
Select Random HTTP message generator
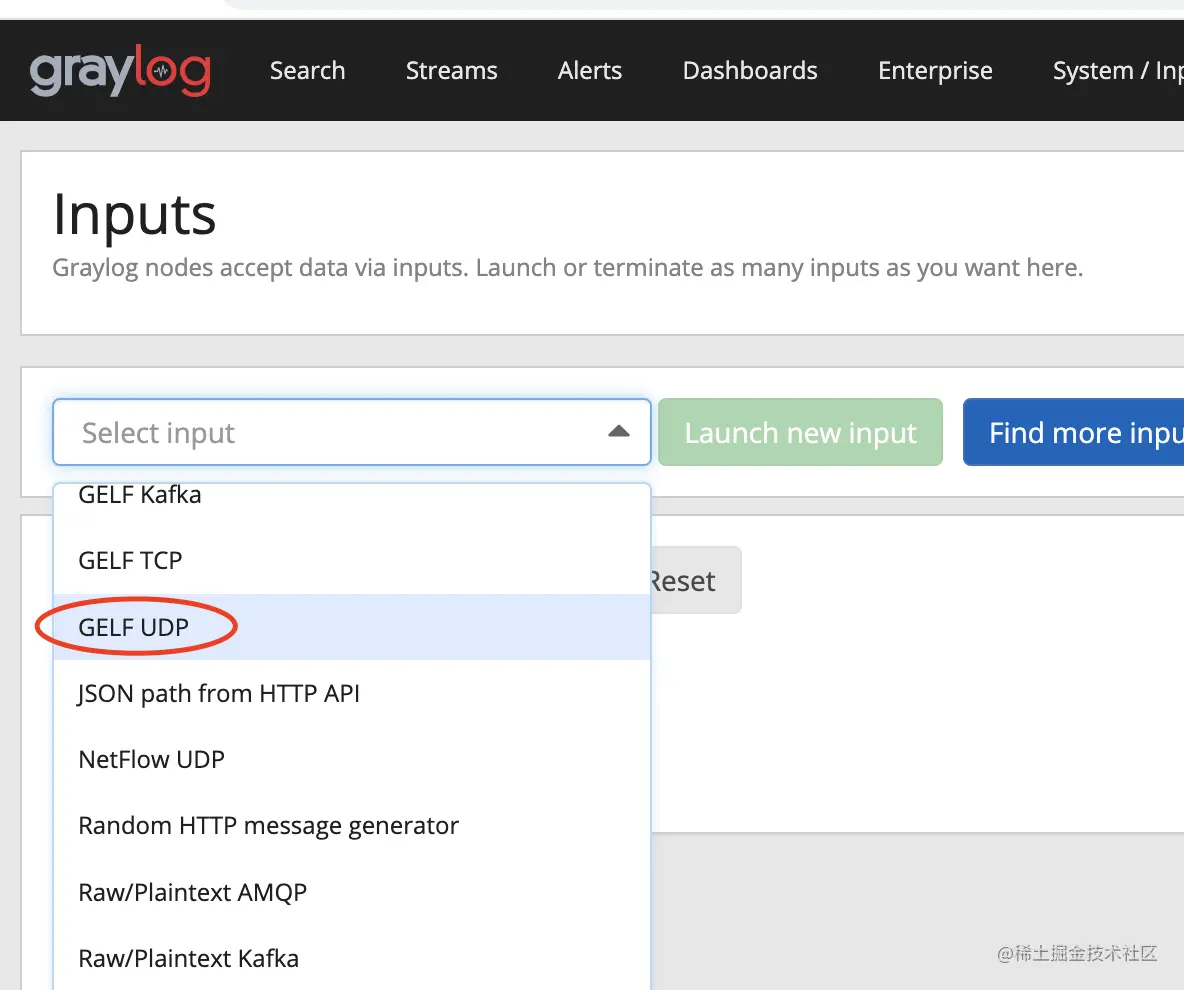click(269, 826)
